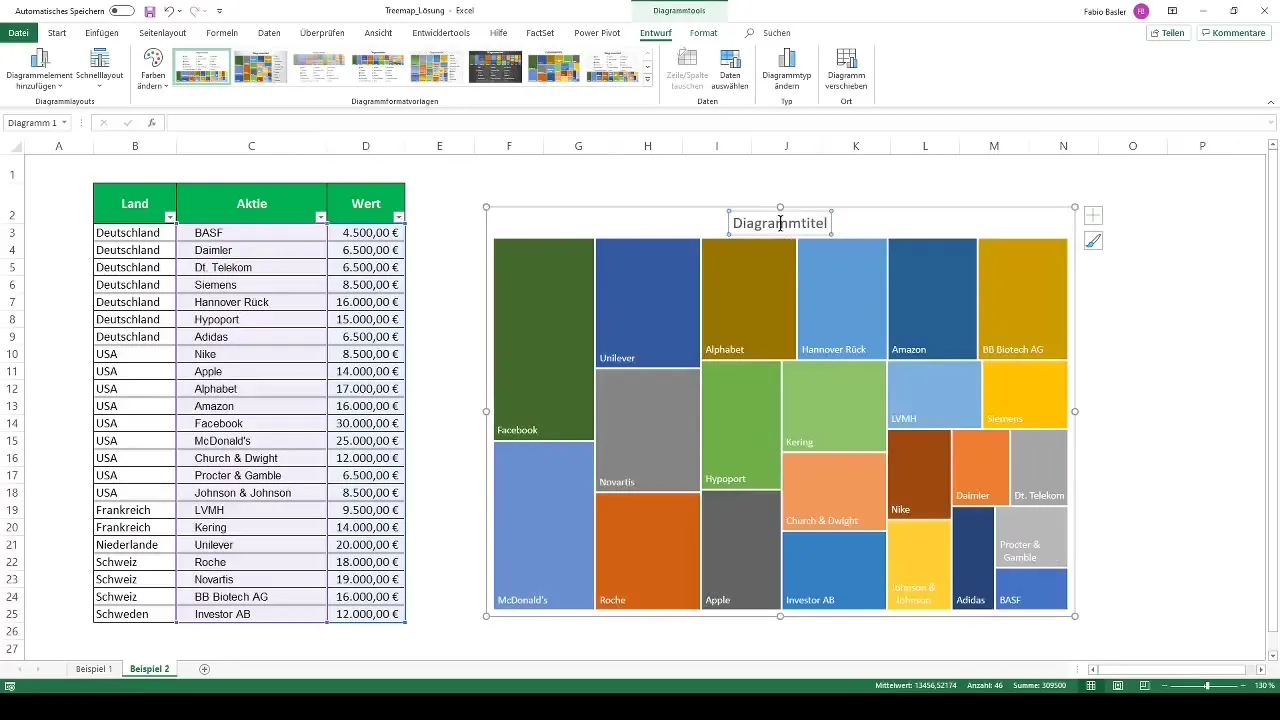Select the Facebook treemap tile
The height and width of the screenshot is (720, 1280).
pyautogui.click(x=544, y=339)
